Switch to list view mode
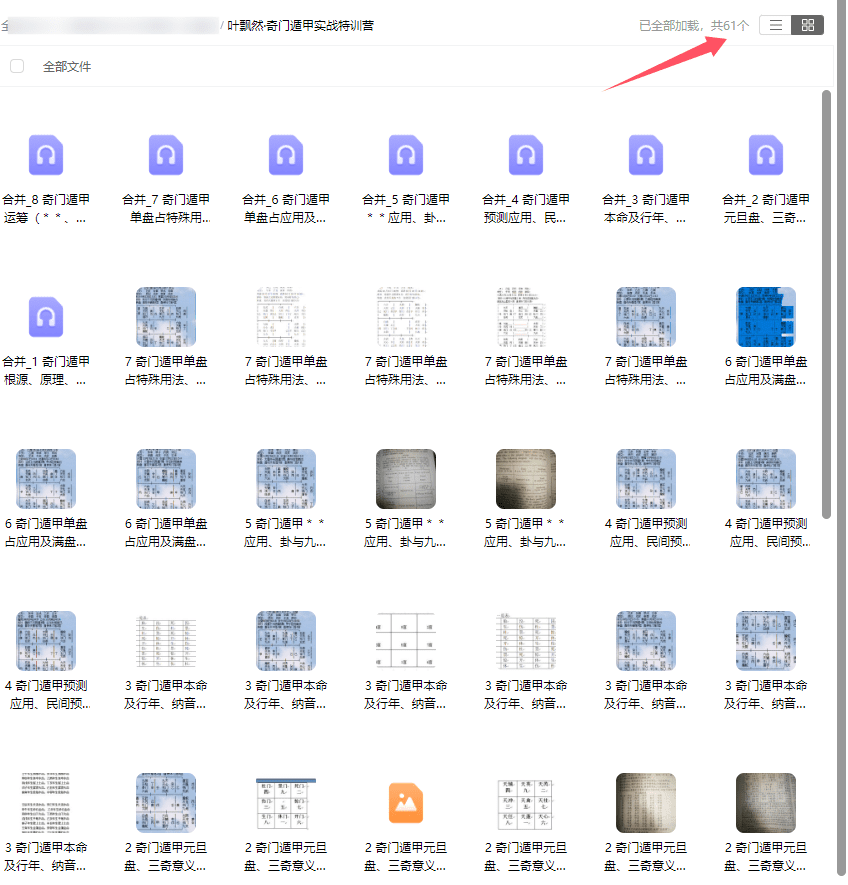Image resolution: width=848 pixels, height=885 pixels. 775,25
